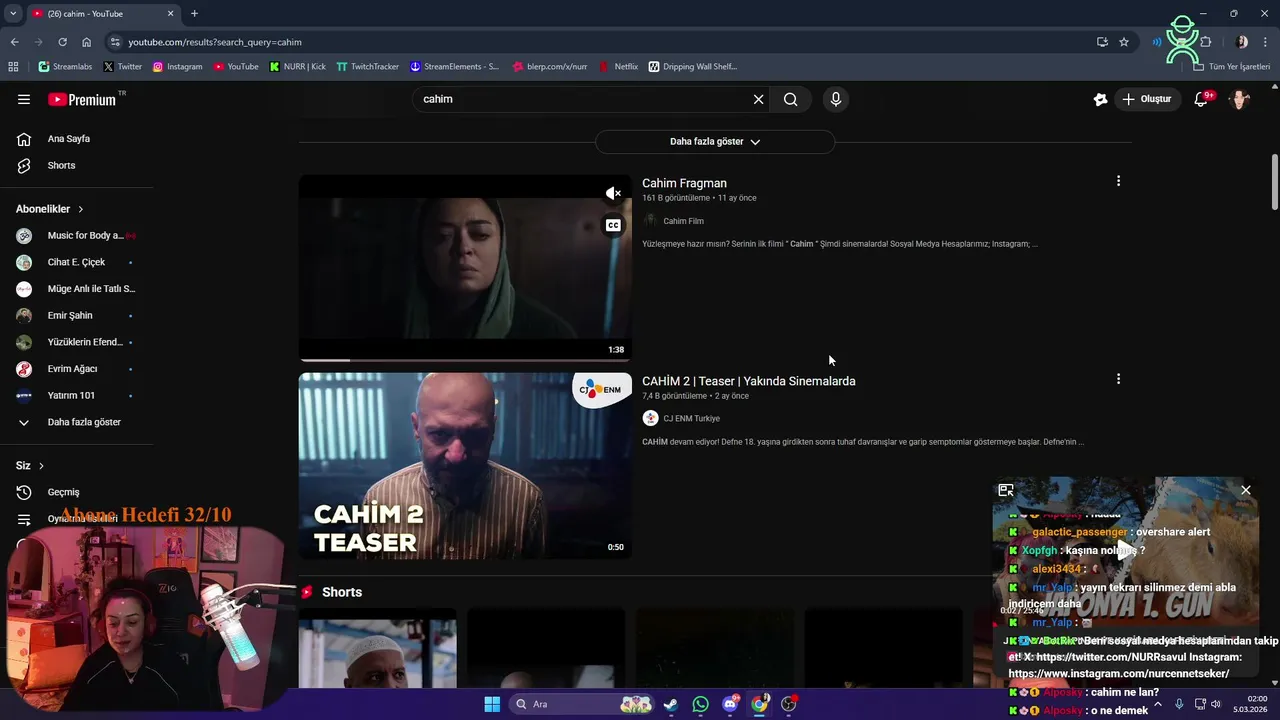This screenshot has height=720, width=1280.
Task: Reload the page with the refresh icon
Action: coord(62,42)
